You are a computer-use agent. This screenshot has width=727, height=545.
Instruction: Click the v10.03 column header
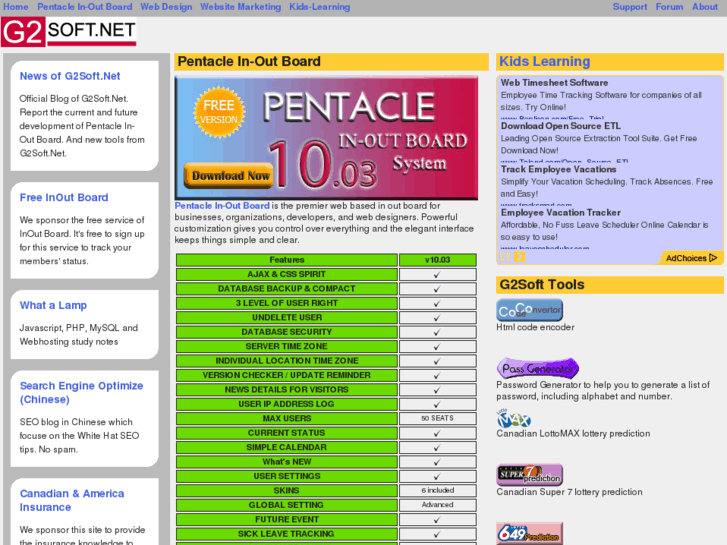pos(438,260)
